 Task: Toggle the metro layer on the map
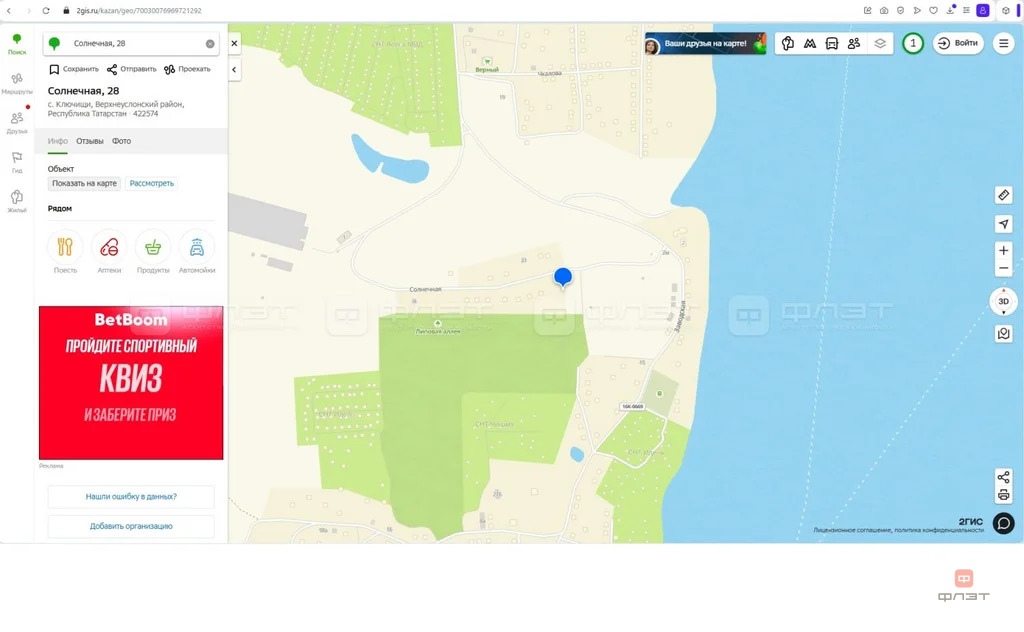(810, 44)
